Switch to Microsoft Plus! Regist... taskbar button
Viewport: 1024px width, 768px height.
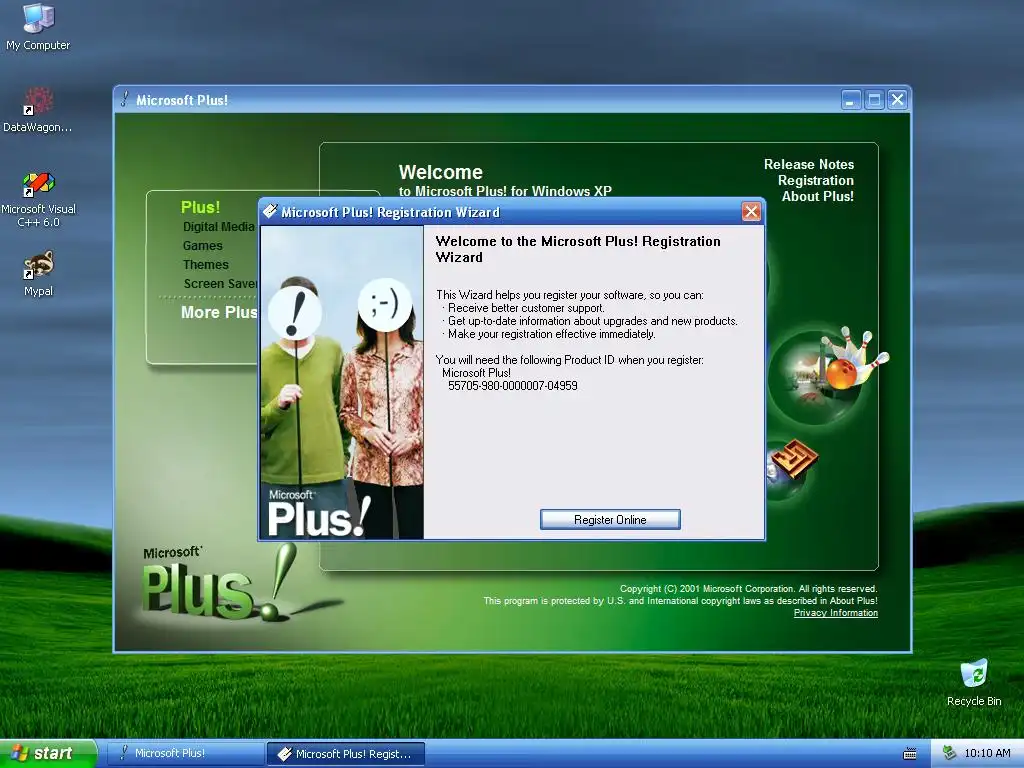coord(346,754)
